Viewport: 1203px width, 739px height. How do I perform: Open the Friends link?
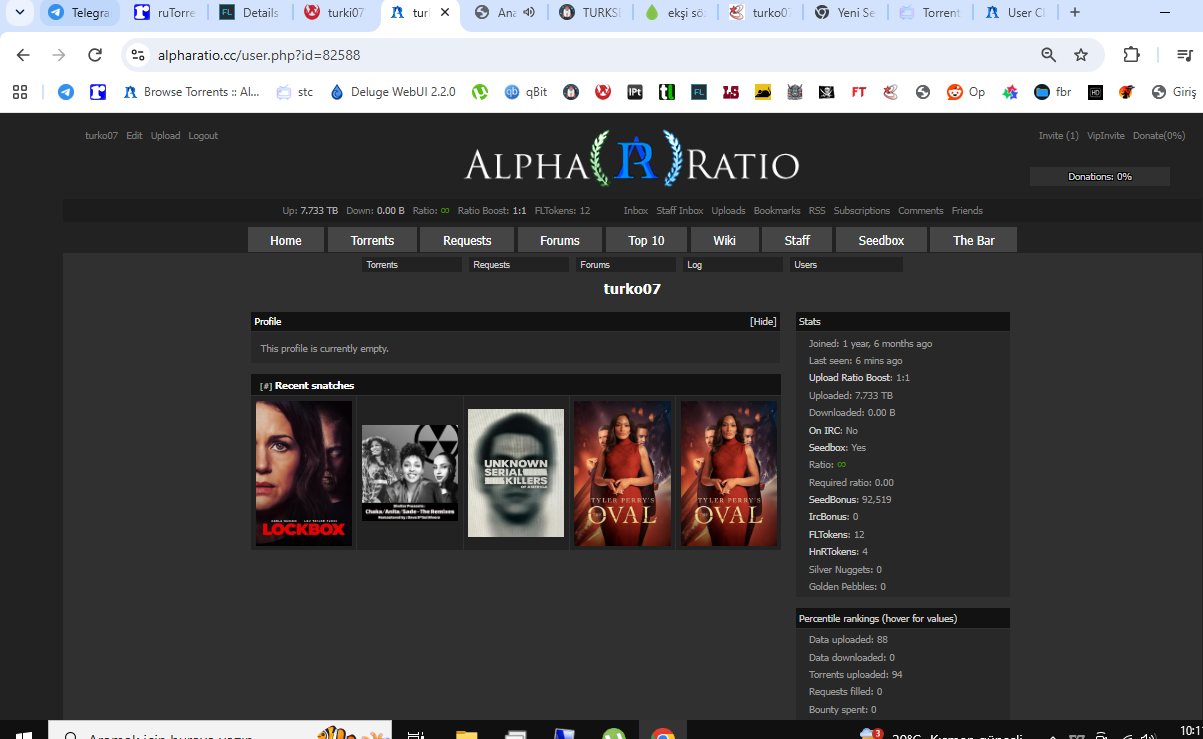click(x=967, y=211)
